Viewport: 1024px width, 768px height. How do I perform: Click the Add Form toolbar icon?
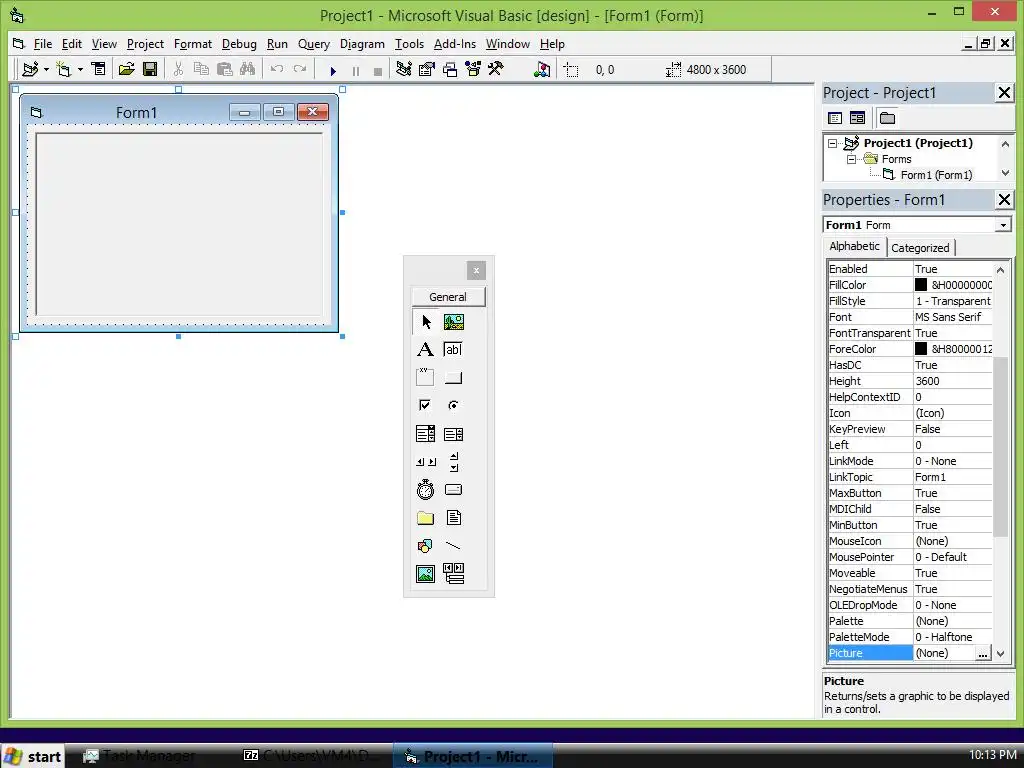tap(63, 69)
